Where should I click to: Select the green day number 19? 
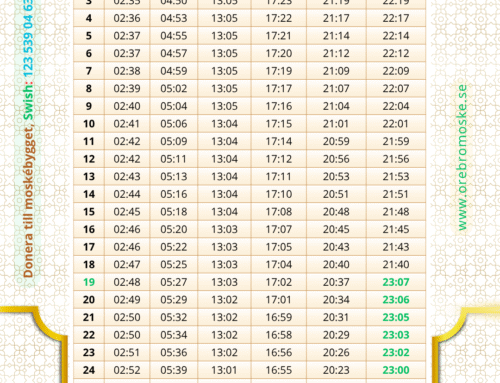89,282
